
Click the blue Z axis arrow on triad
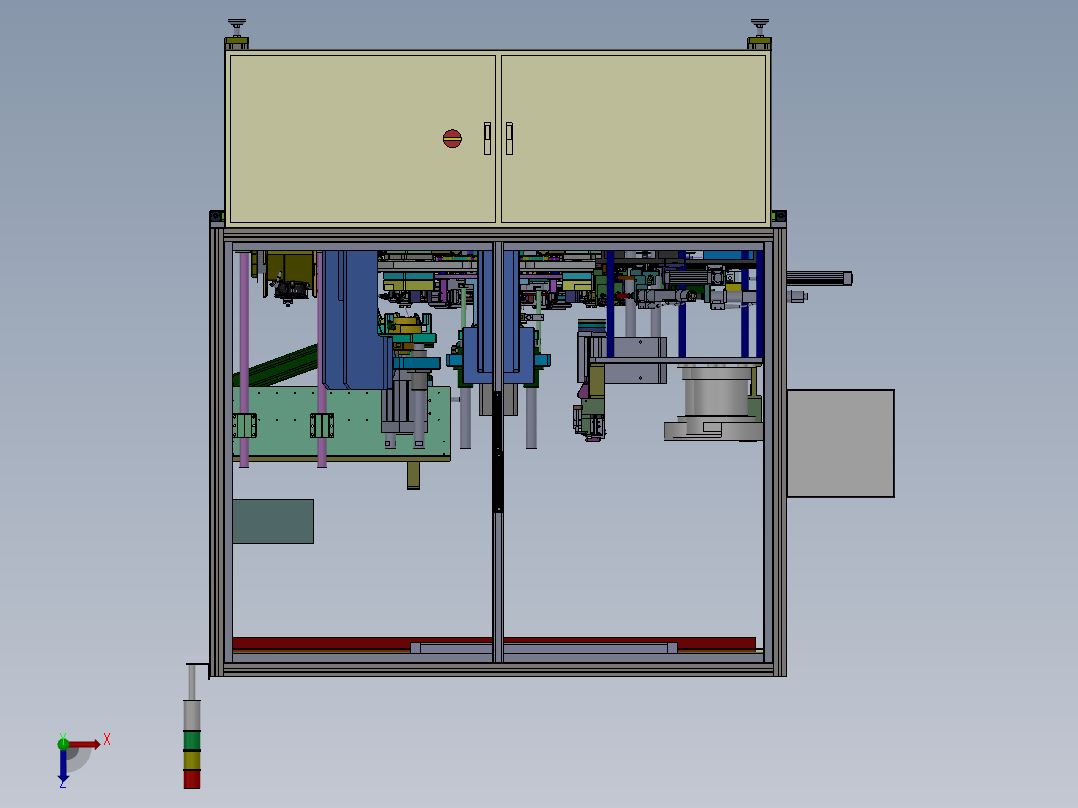click(63, 766)
